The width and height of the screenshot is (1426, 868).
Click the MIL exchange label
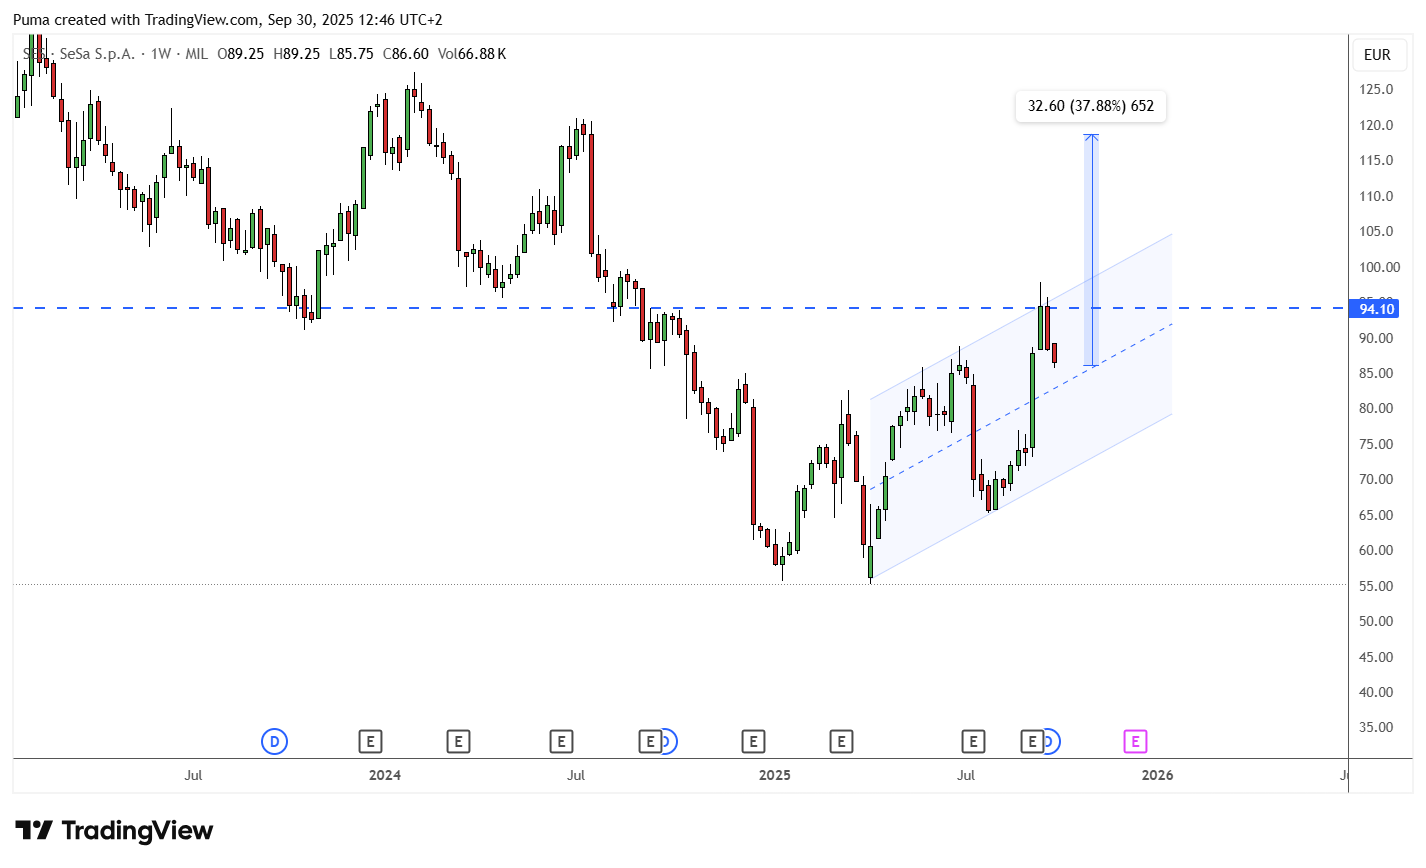[197, 54]
